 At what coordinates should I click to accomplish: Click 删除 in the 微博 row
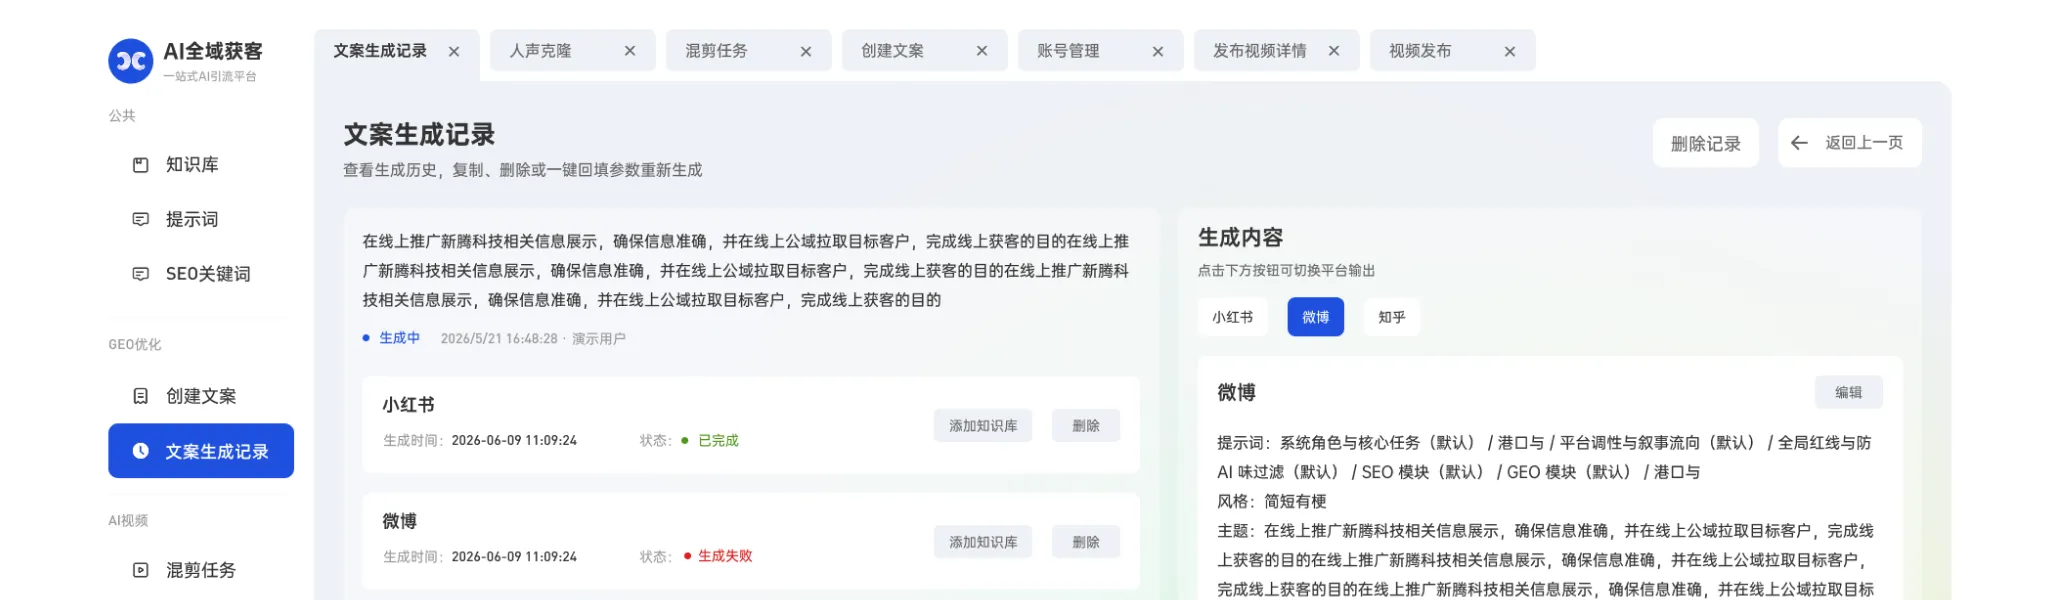click(1086, 542)
